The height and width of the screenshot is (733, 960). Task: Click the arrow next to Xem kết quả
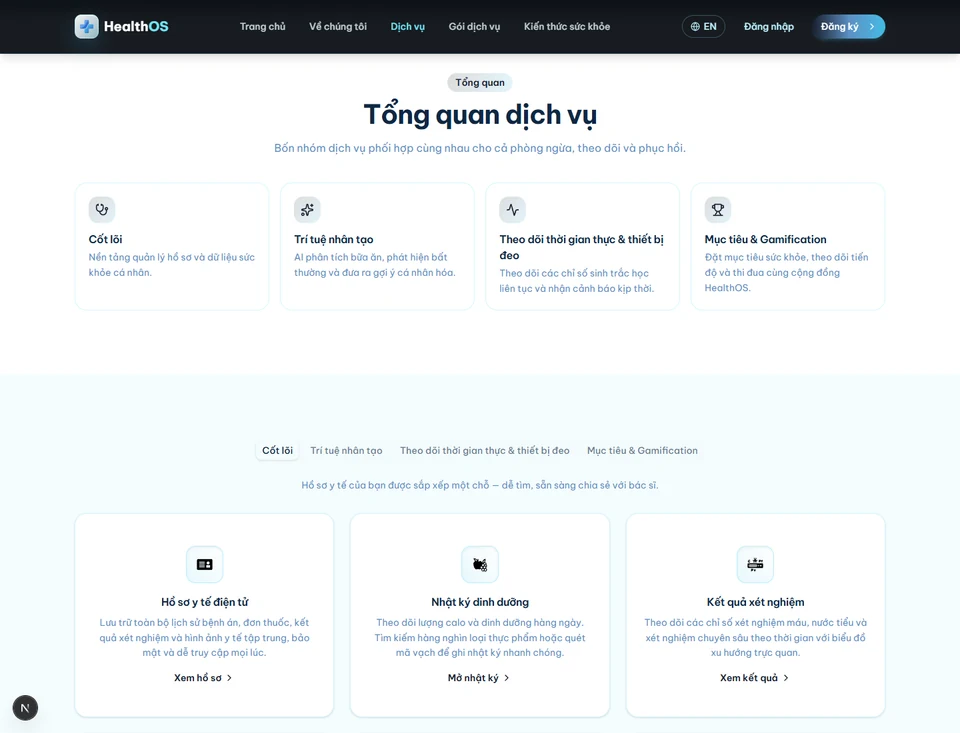pyautogui.click(x=786, y=678)
